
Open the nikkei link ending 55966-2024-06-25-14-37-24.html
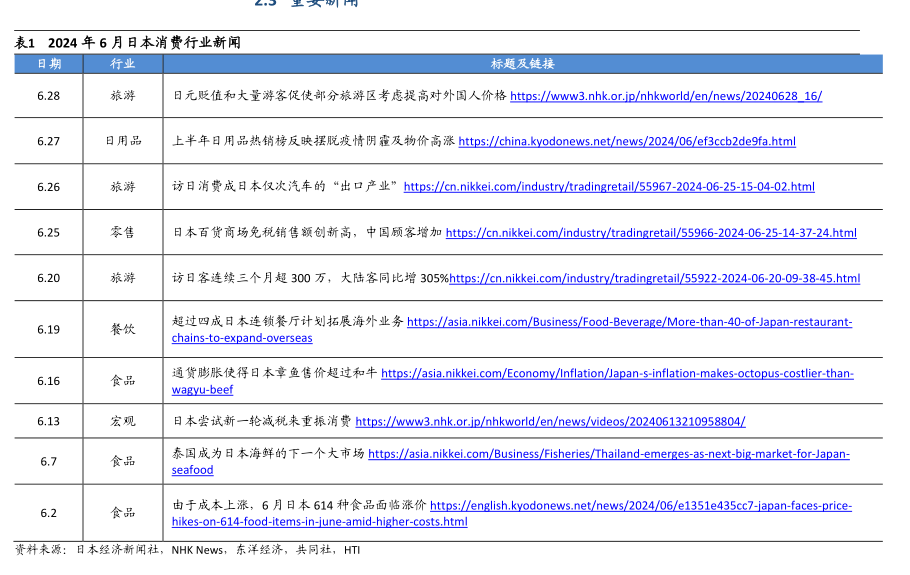pos(651,232)
